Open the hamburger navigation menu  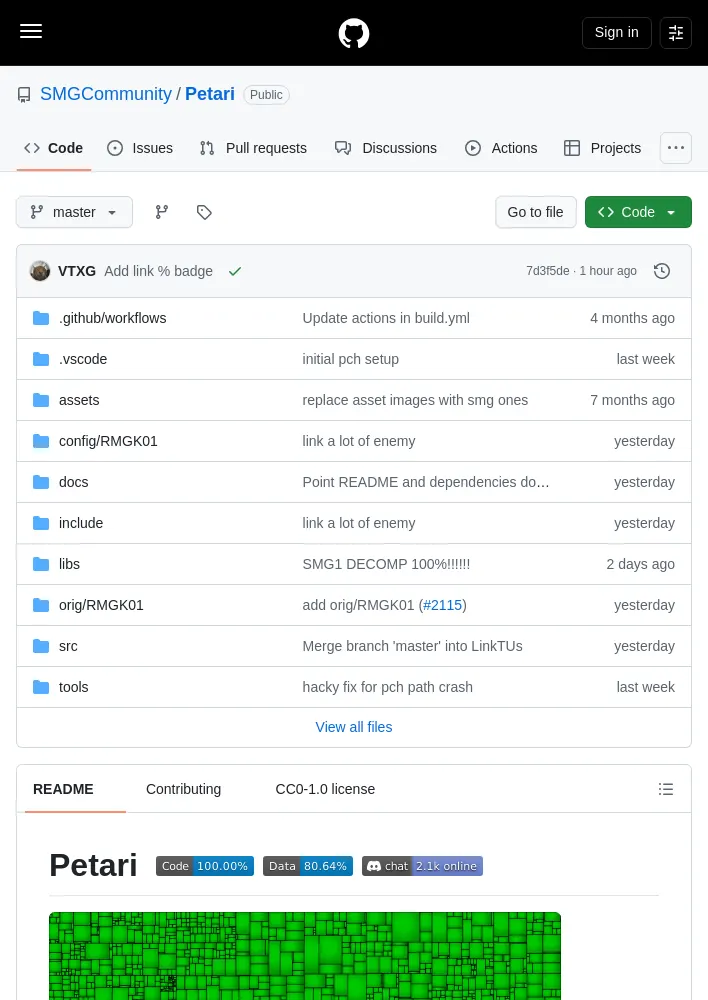point(31,31)
